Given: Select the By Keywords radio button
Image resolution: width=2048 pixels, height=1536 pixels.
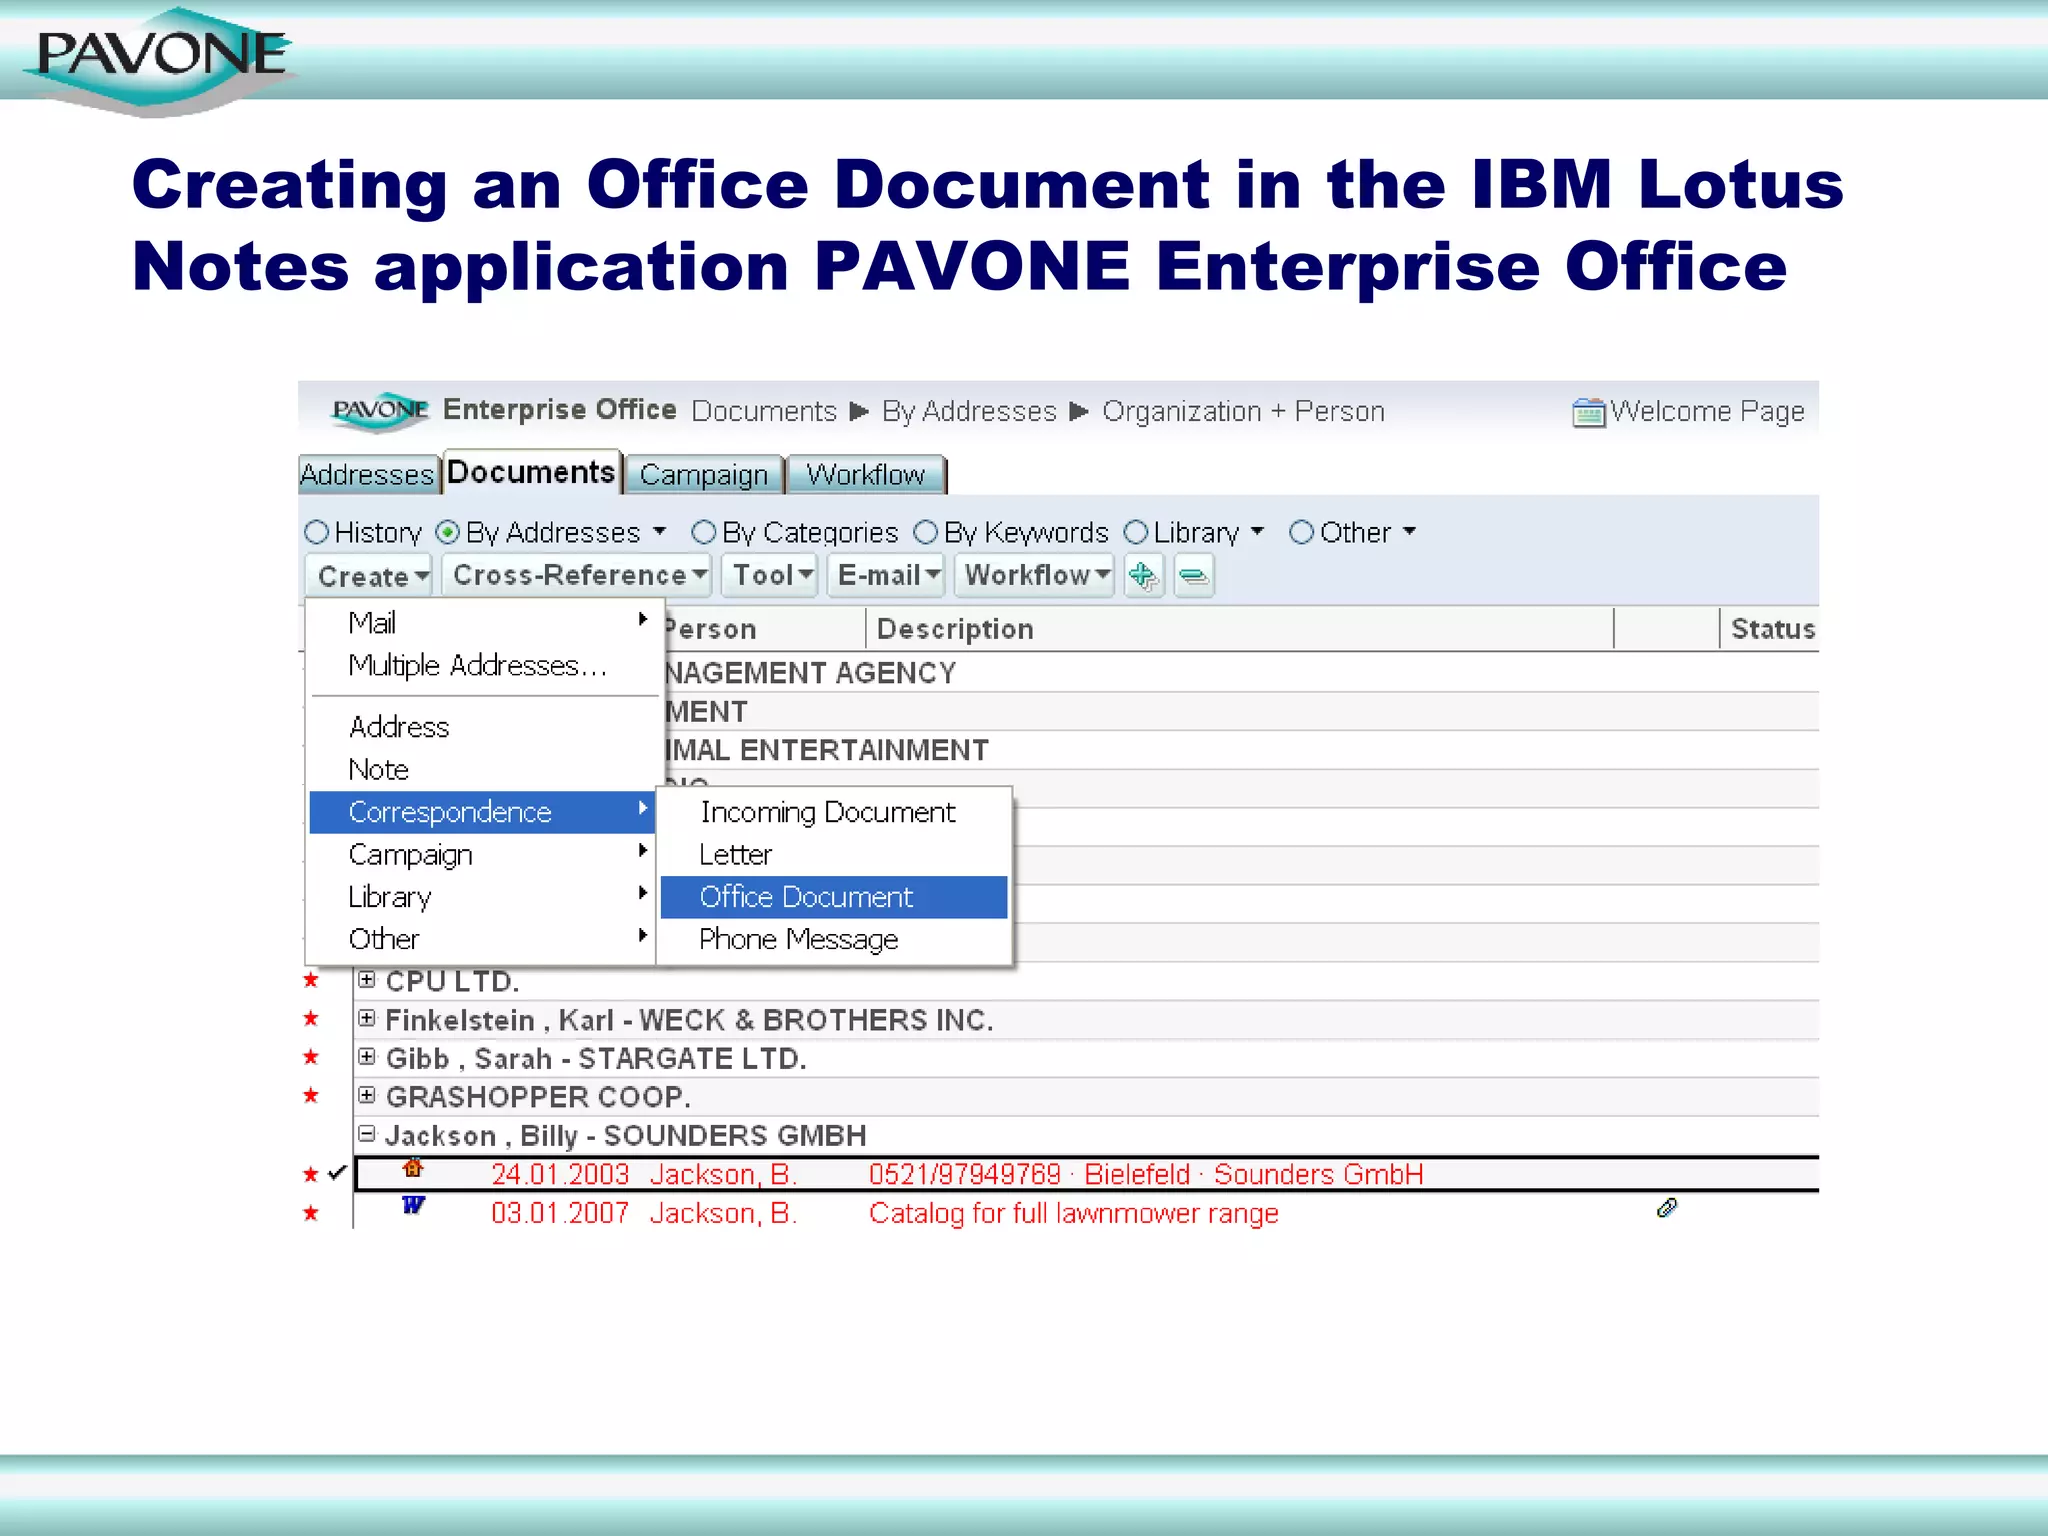Looking at the screenshot, I should (x=926, y=532).
